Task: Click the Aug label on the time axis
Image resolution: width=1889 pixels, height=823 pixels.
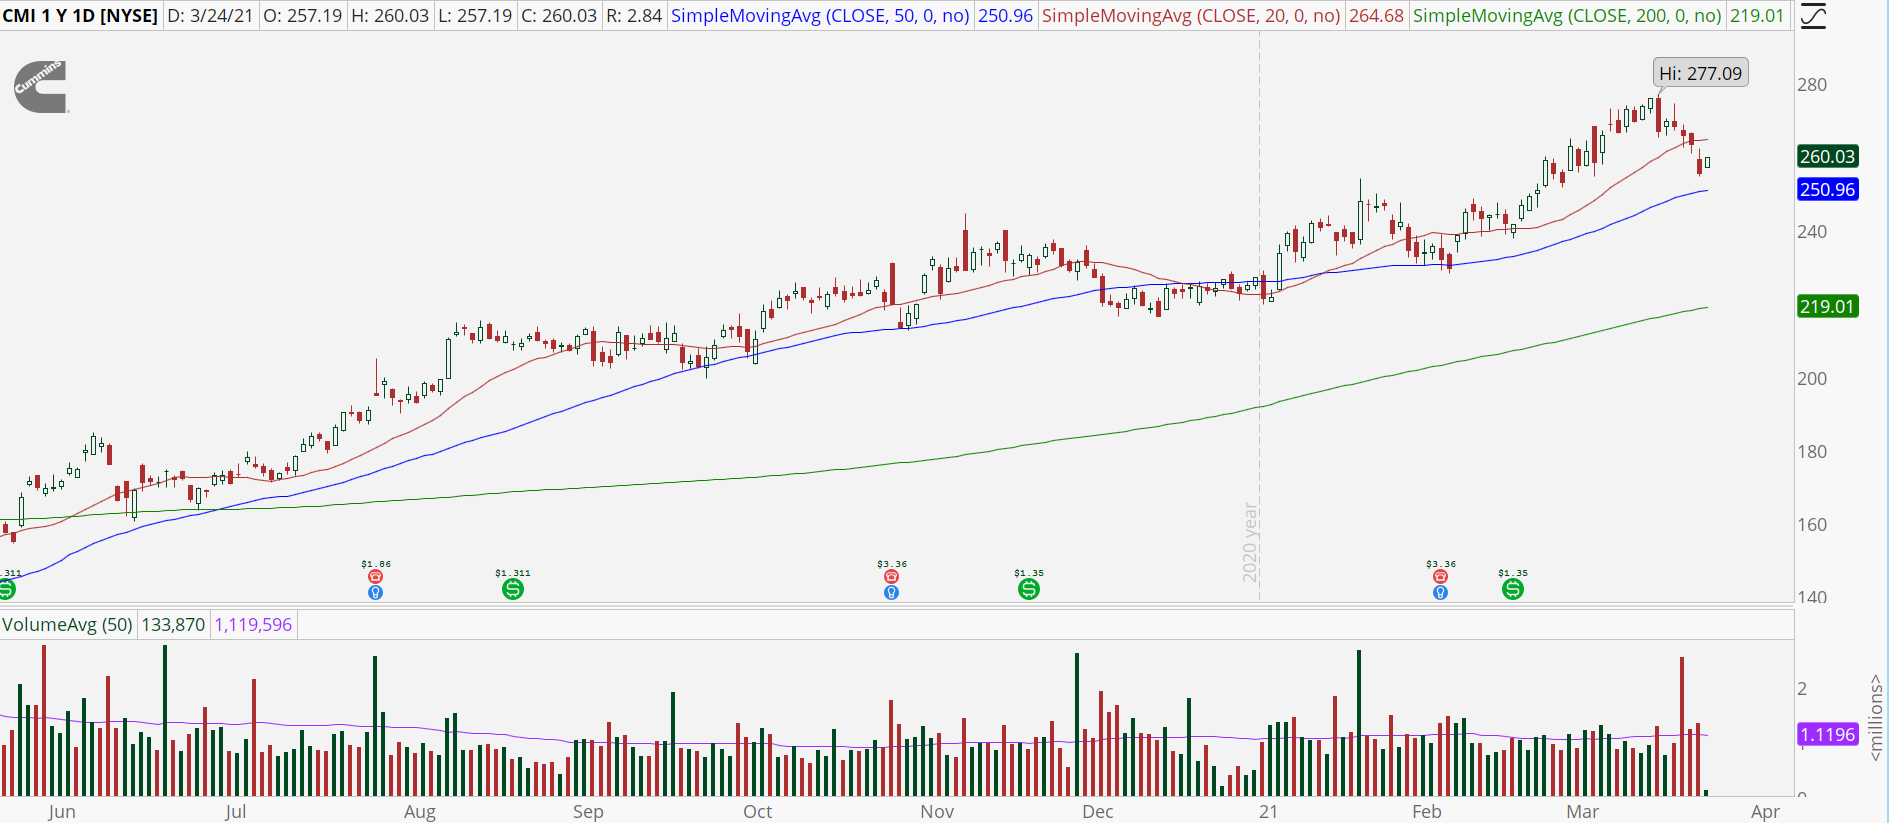Action: click(x=420, y=811)
